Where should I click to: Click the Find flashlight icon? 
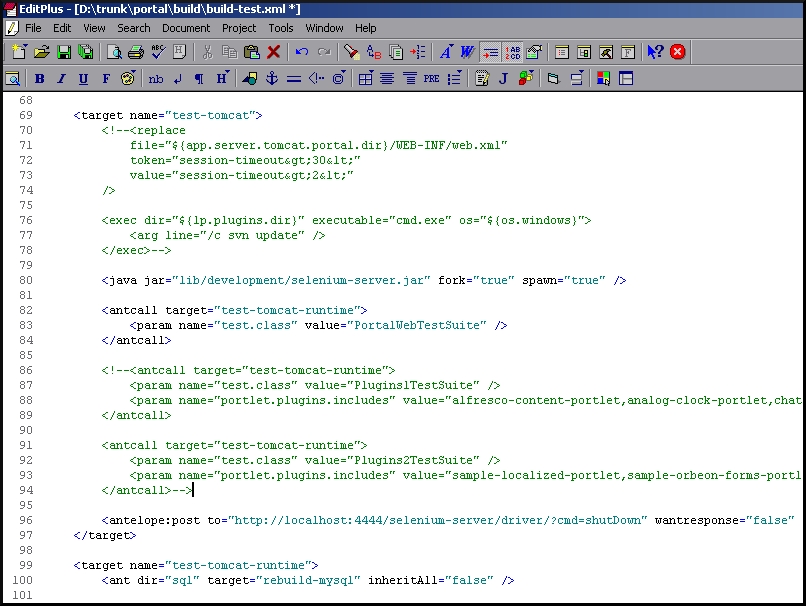point(351,52)
